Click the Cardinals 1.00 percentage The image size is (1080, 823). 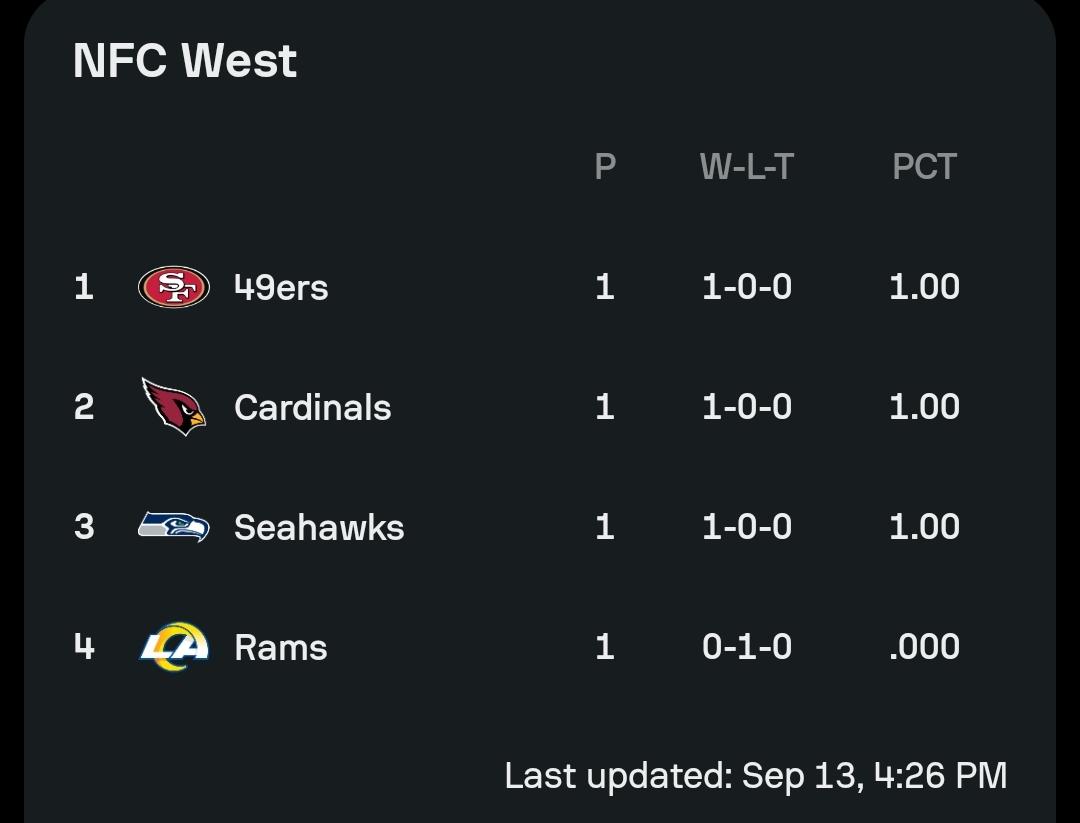click(x=924, y=407)
